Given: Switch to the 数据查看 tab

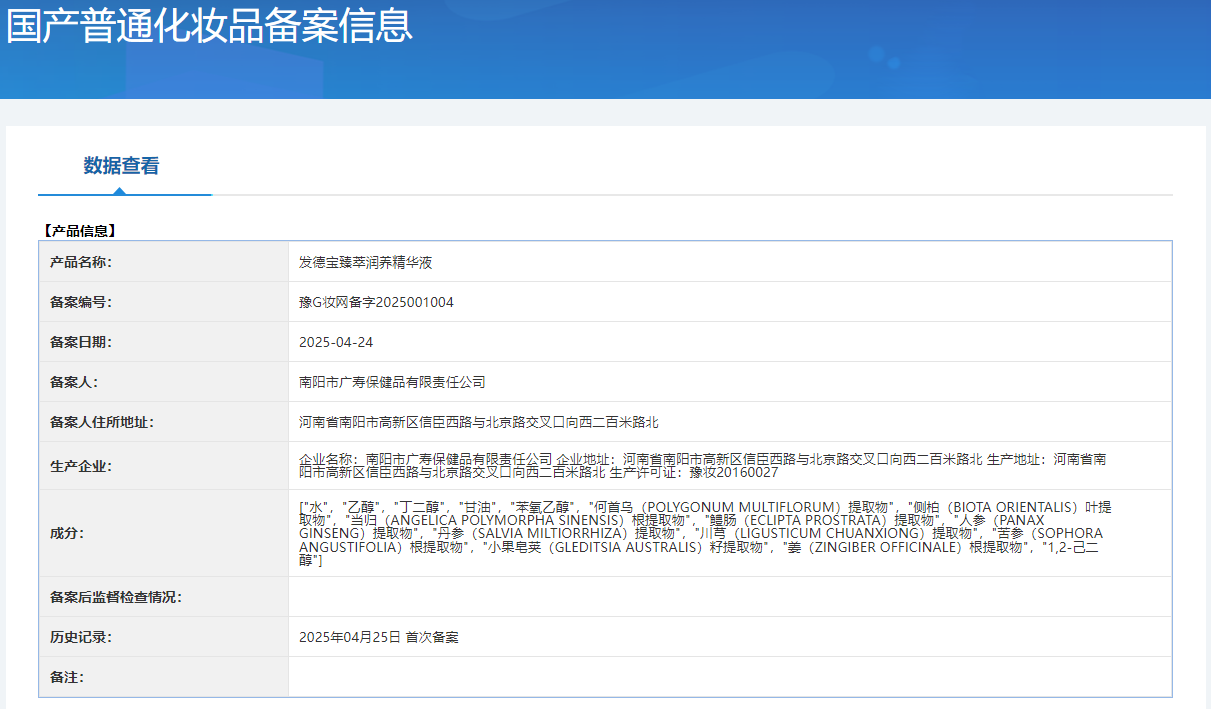Looking at the screenshot, I should tap(121, 166).
